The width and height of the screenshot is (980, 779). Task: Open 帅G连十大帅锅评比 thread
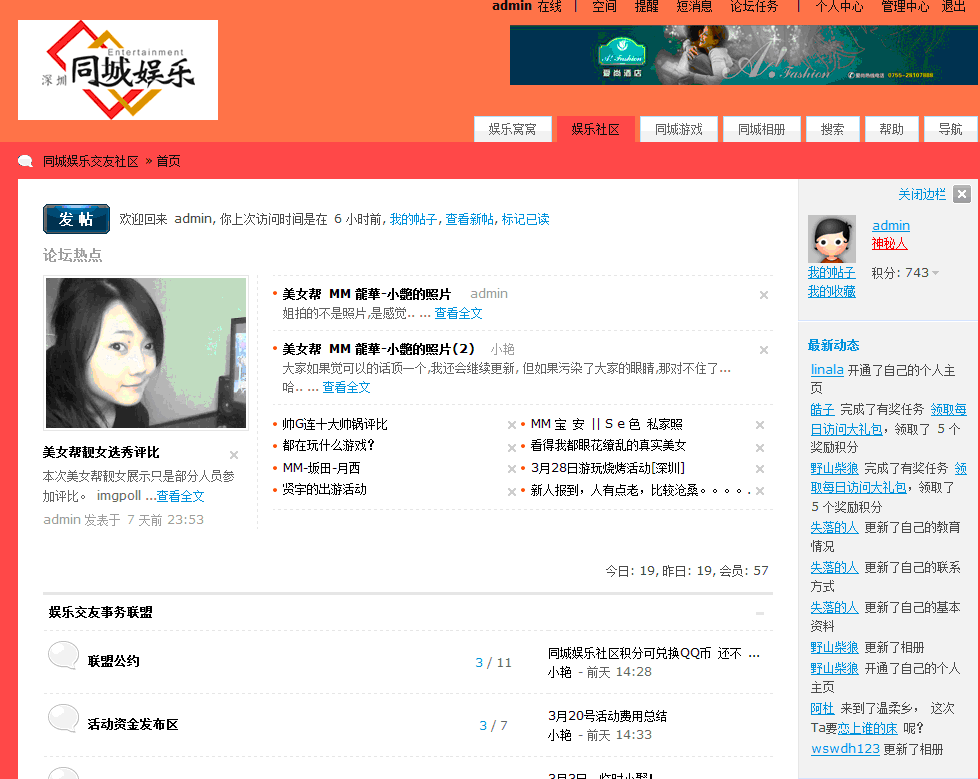point(335,425)
